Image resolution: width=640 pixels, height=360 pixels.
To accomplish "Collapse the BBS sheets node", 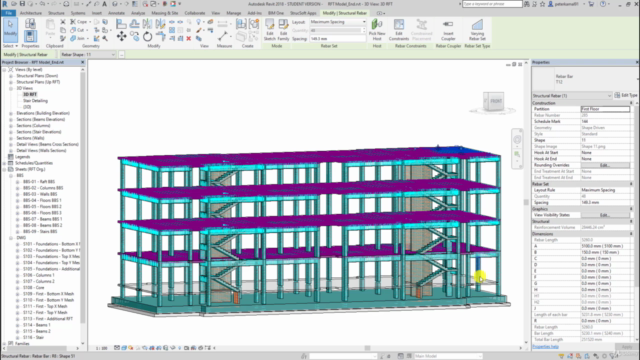I will tap(11, 176).
